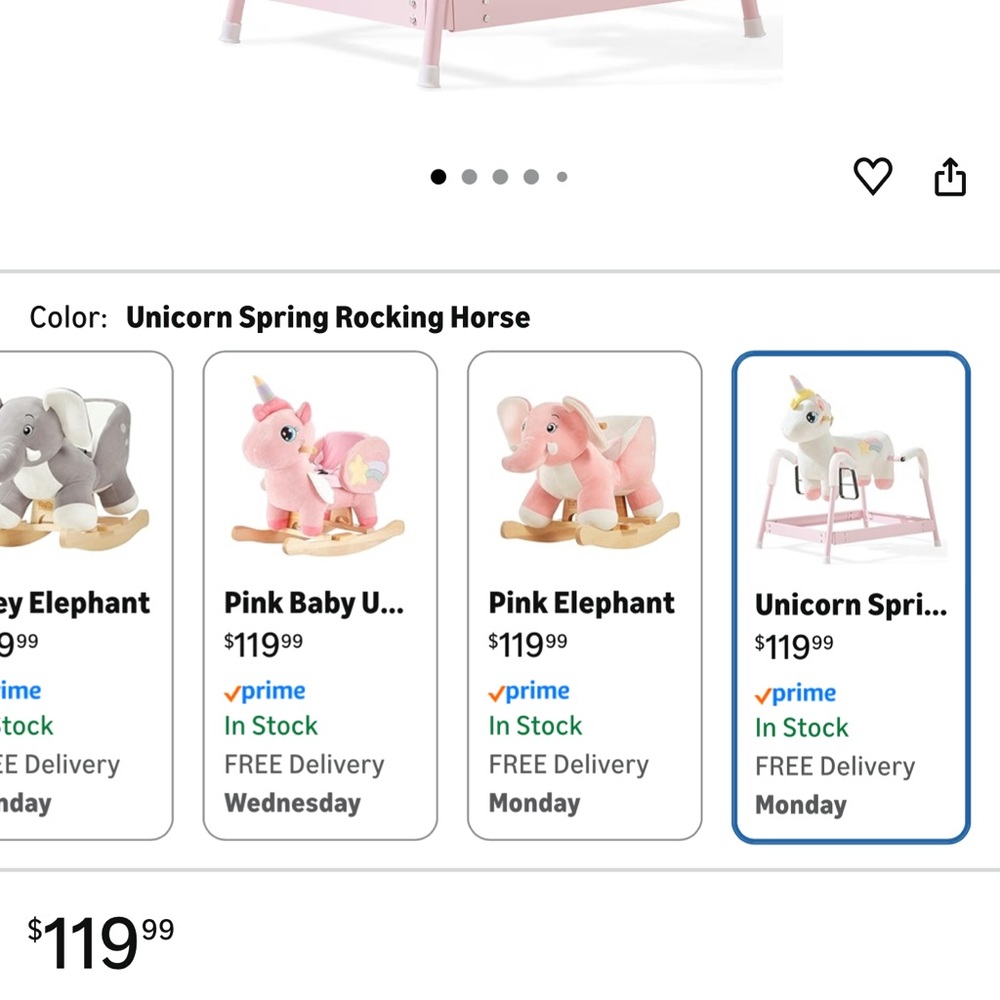The height and width of the screenshot is (1000, 1000).
Task: Click the In Stock text under Pink Elephant
Action: click(x=535, y=725)
